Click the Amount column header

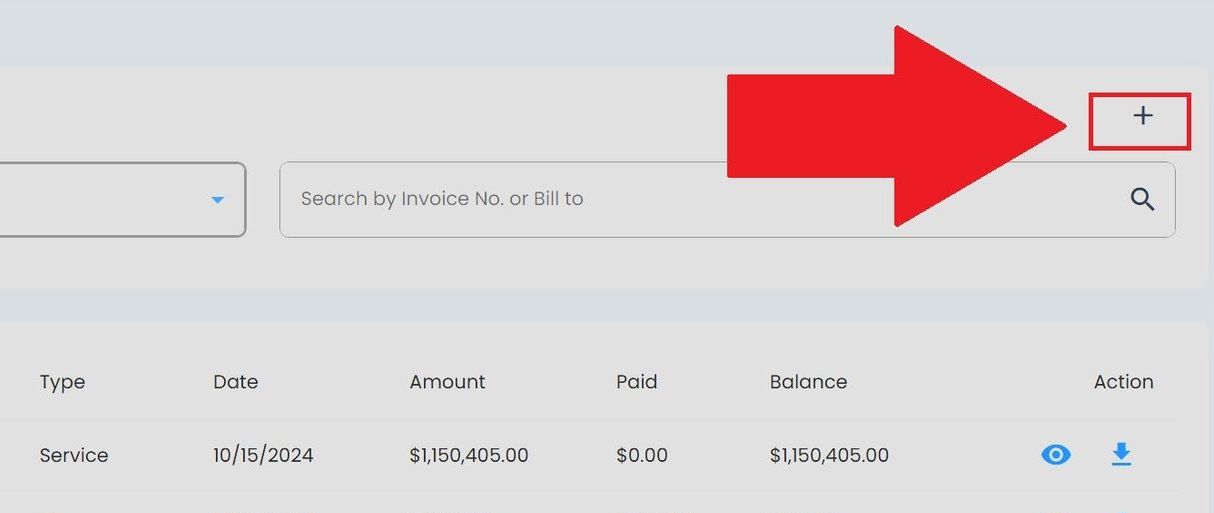click(x=447, y=382)
